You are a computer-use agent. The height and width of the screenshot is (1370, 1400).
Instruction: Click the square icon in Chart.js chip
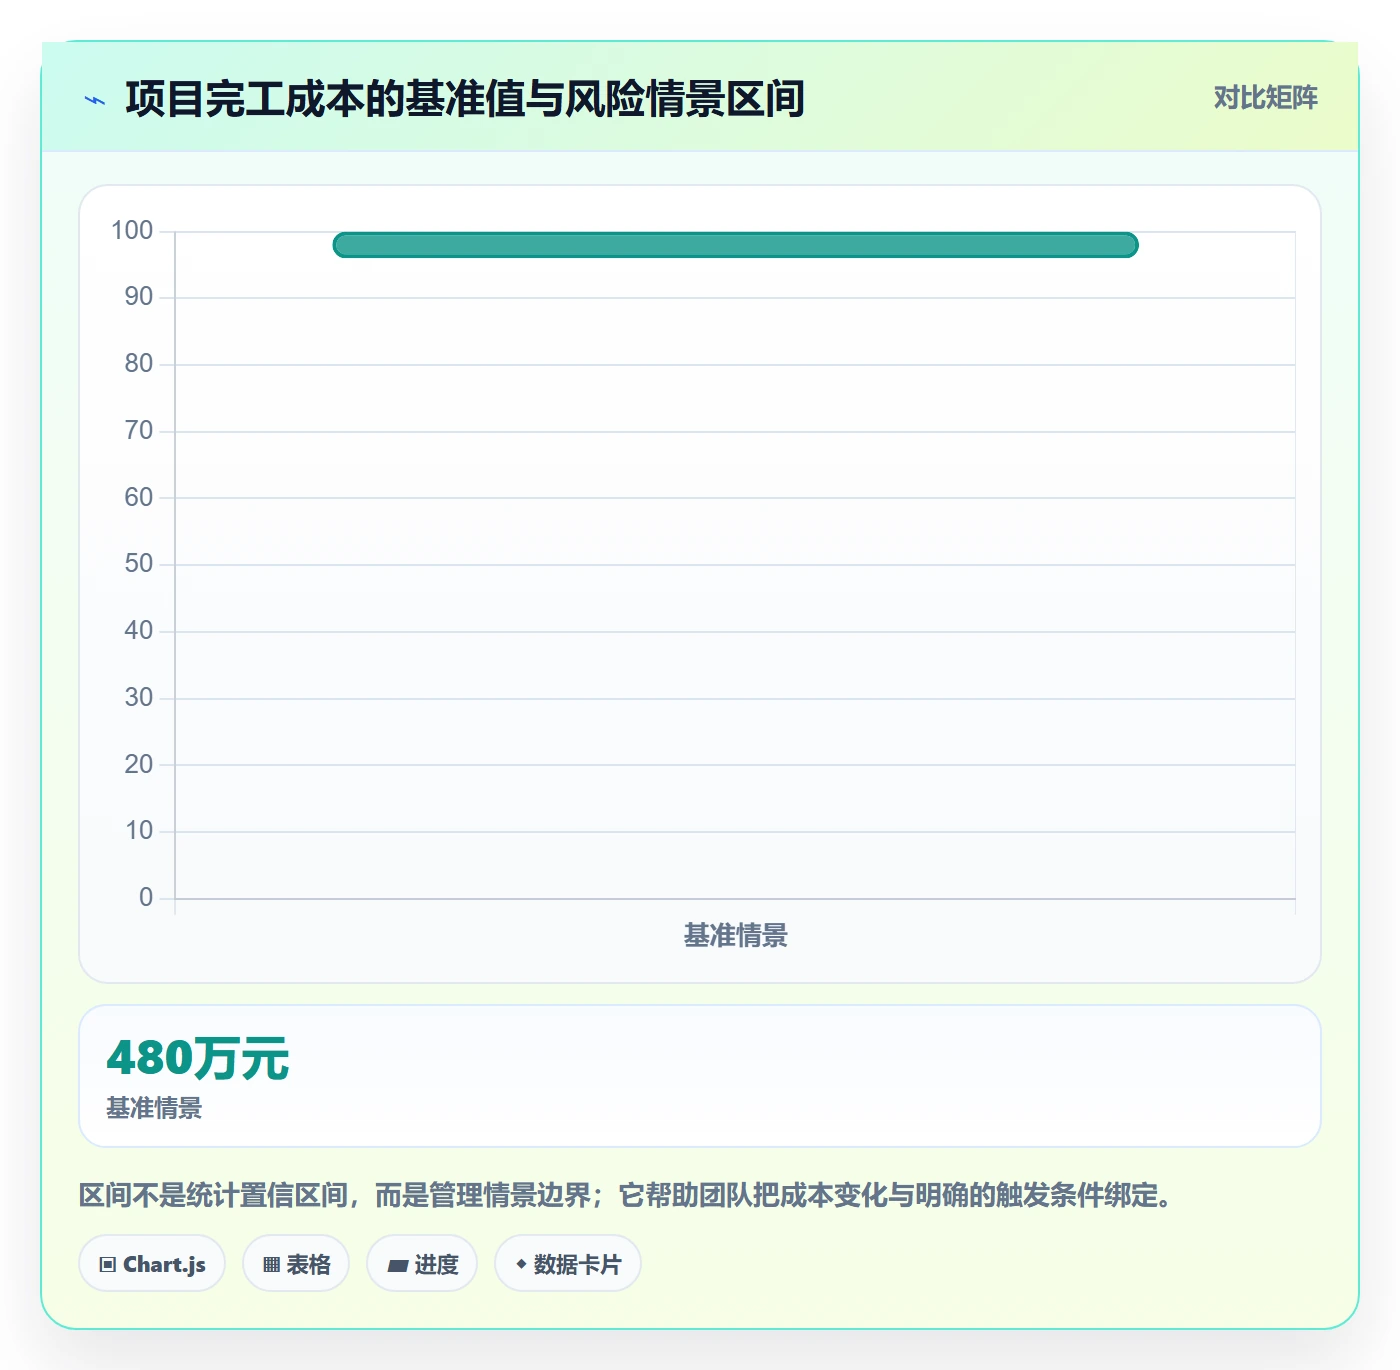pyautogui.click(x=108, y=1265)
